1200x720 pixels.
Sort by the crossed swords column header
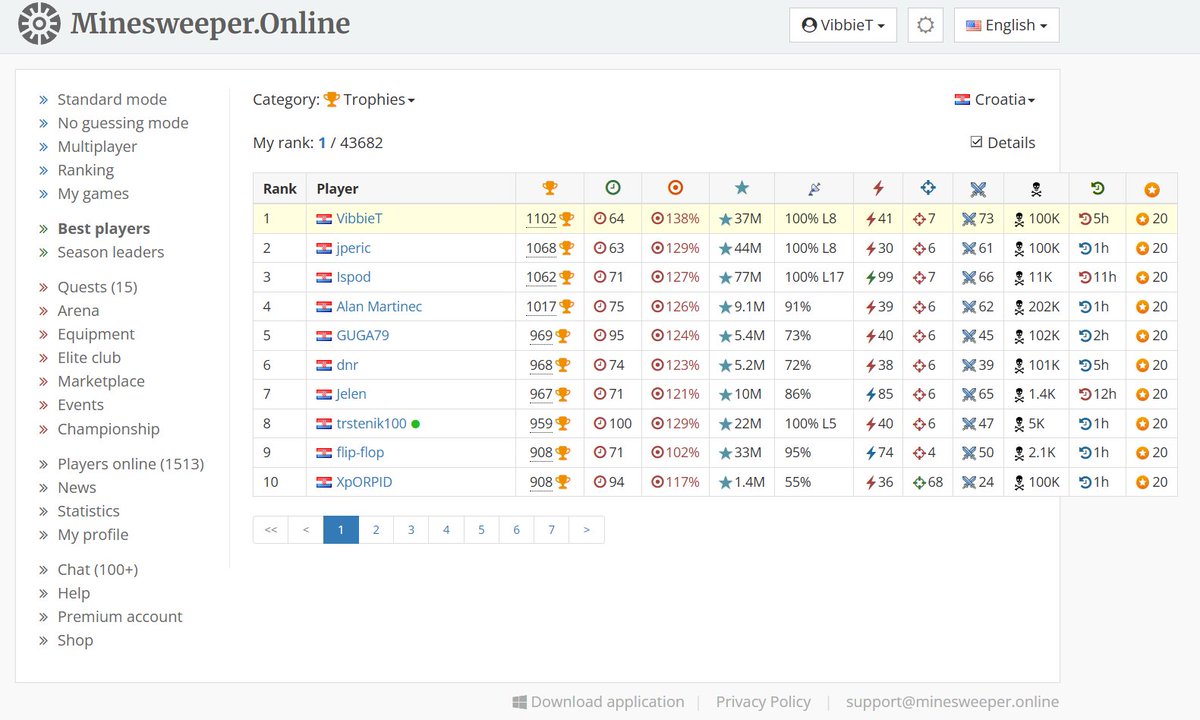978,188
